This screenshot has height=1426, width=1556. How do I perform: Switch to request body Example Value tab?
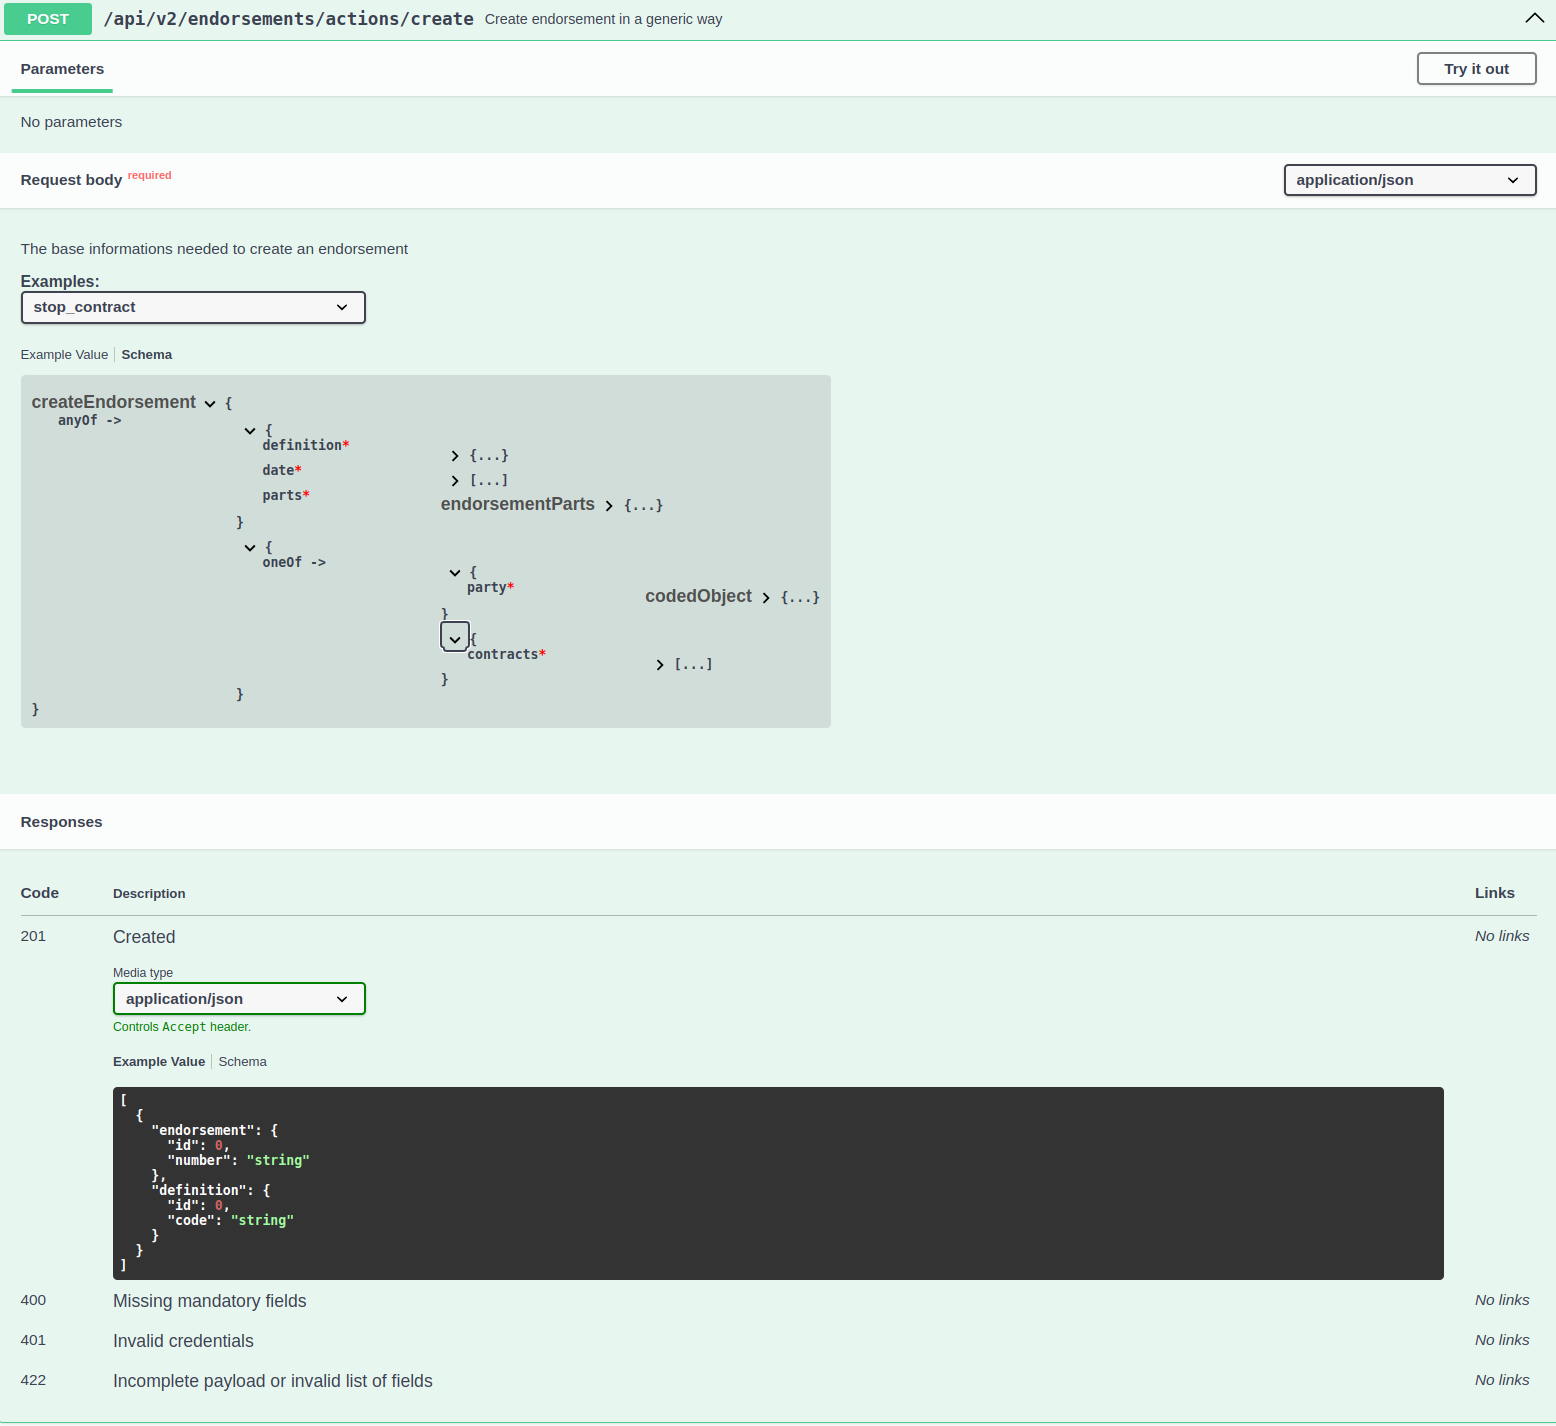(x=64, y=355)
